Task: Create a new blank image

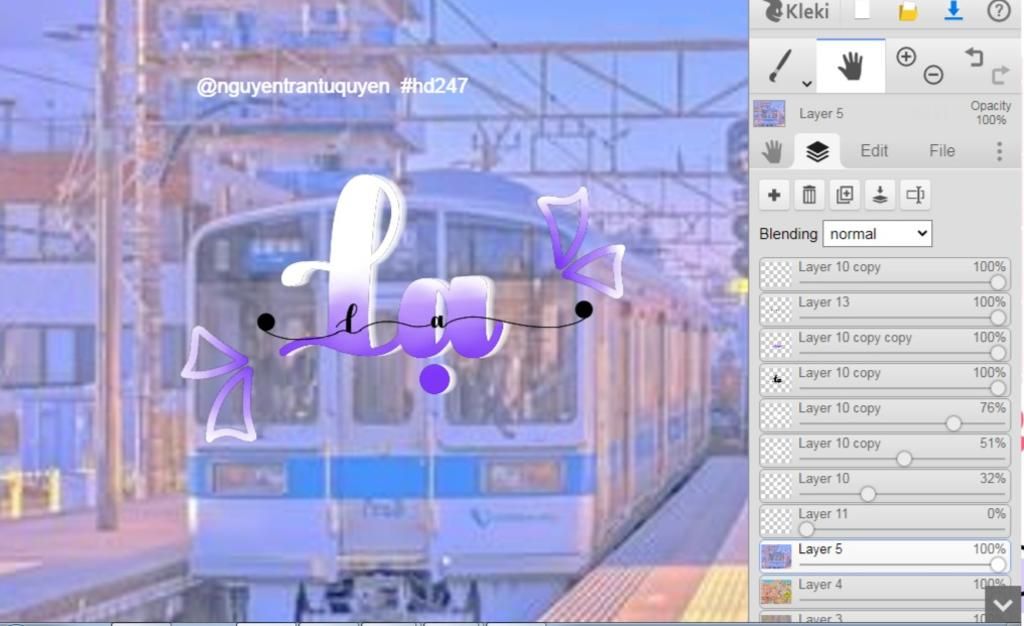Action: point(863,10)
